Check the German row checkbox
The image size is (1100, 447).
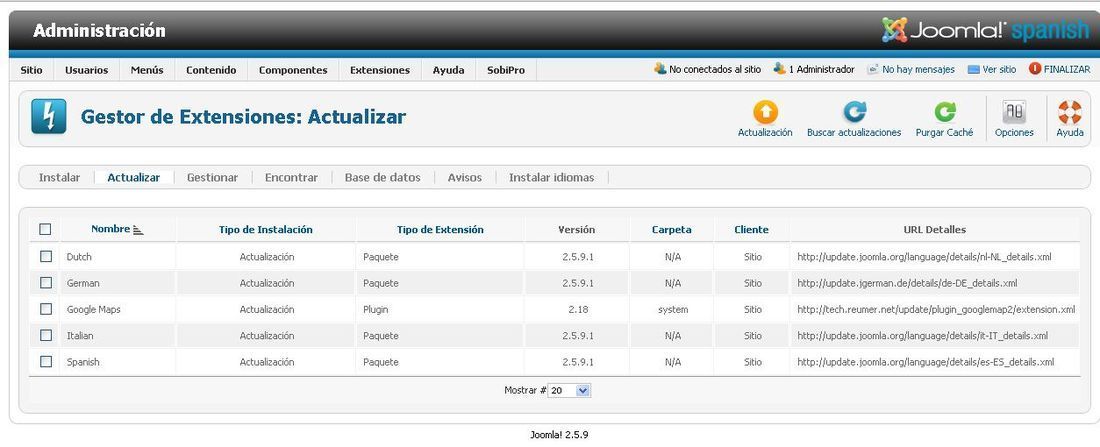click(x=46, y=283)
